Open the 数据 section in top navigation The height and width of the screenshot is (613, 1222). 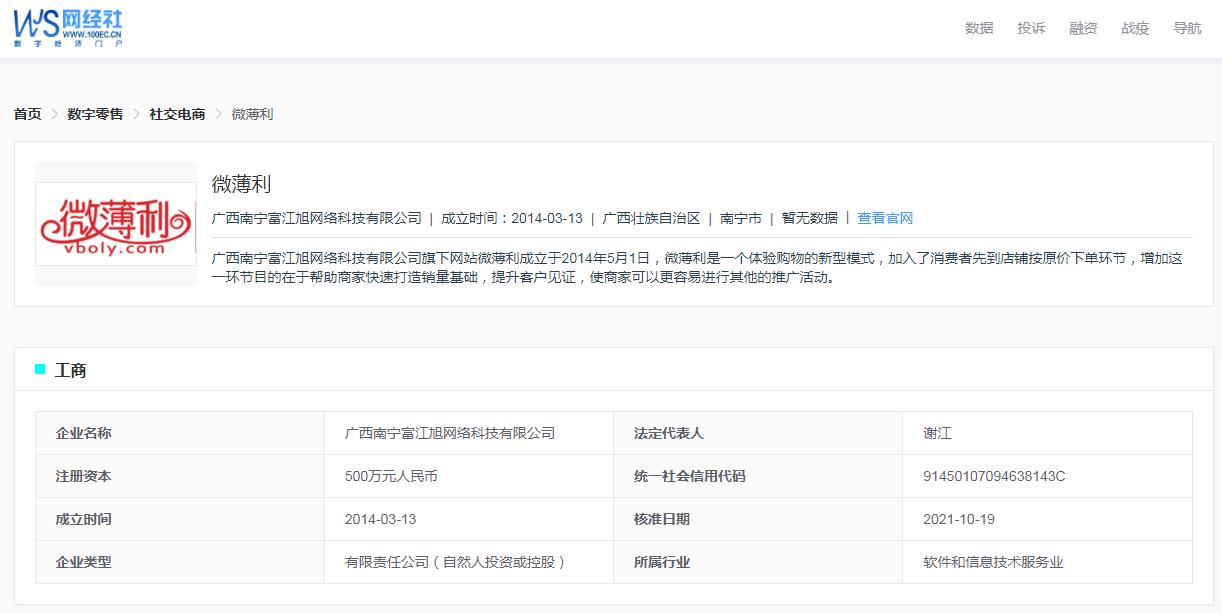coord(977,28)
